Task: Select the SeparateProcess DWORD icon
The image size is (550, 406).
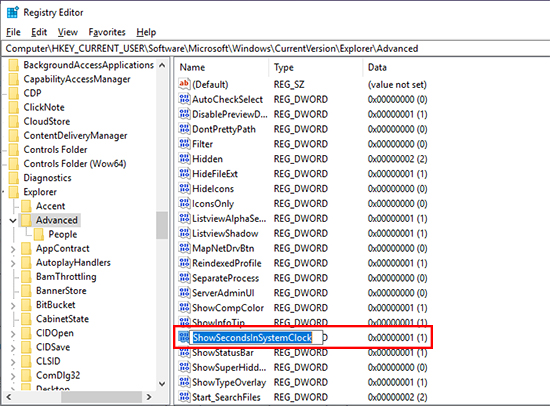Action: point(184,278)
